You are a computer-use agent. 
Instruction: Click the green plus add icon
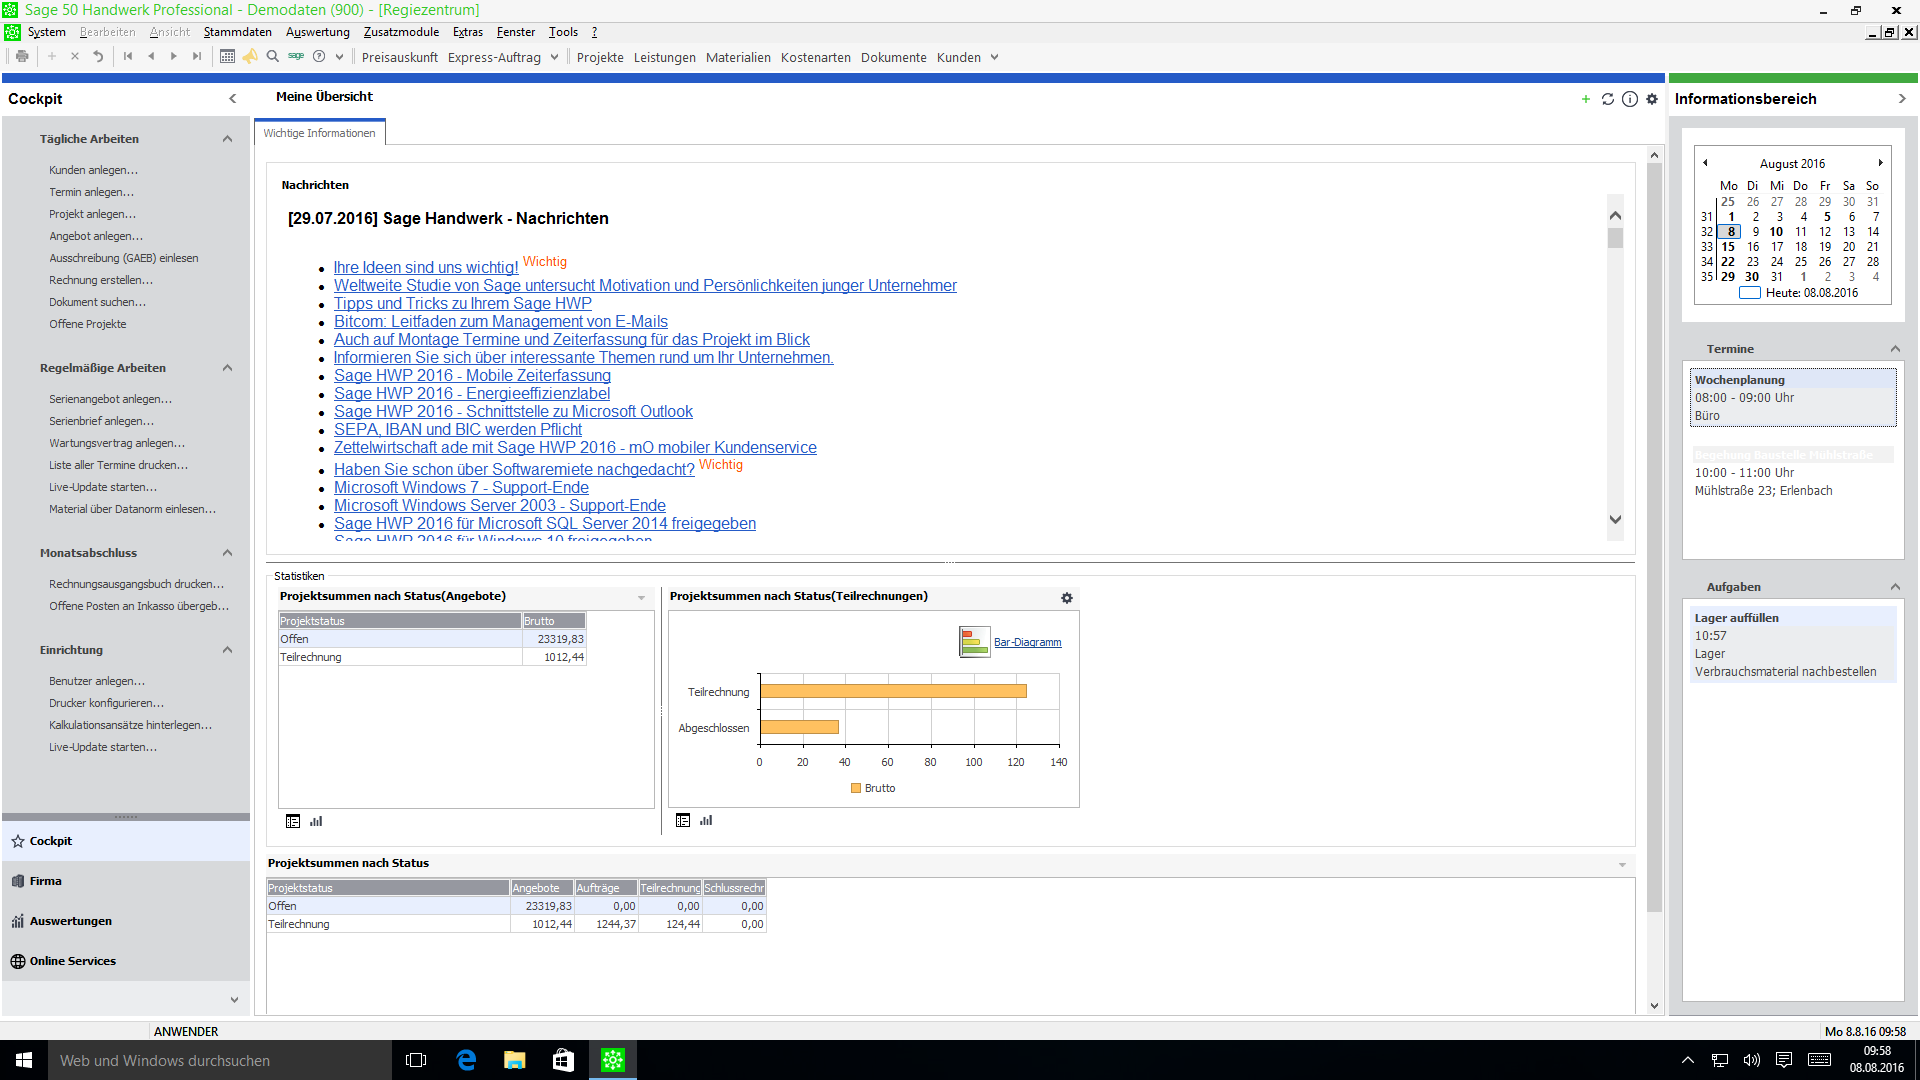[1586, 99]
